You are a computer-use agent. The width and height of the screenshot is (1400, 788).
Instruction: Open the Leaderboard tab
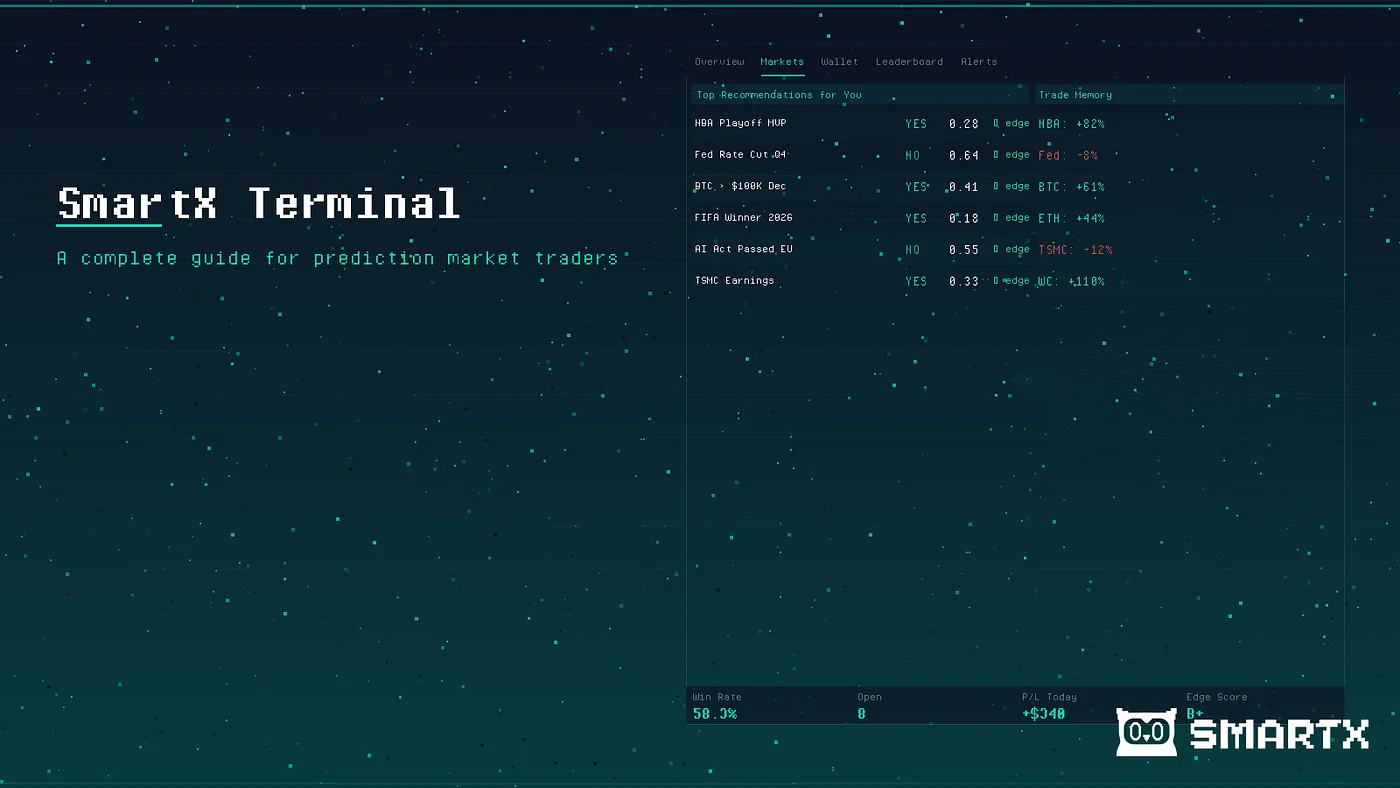tap(909, 62)
